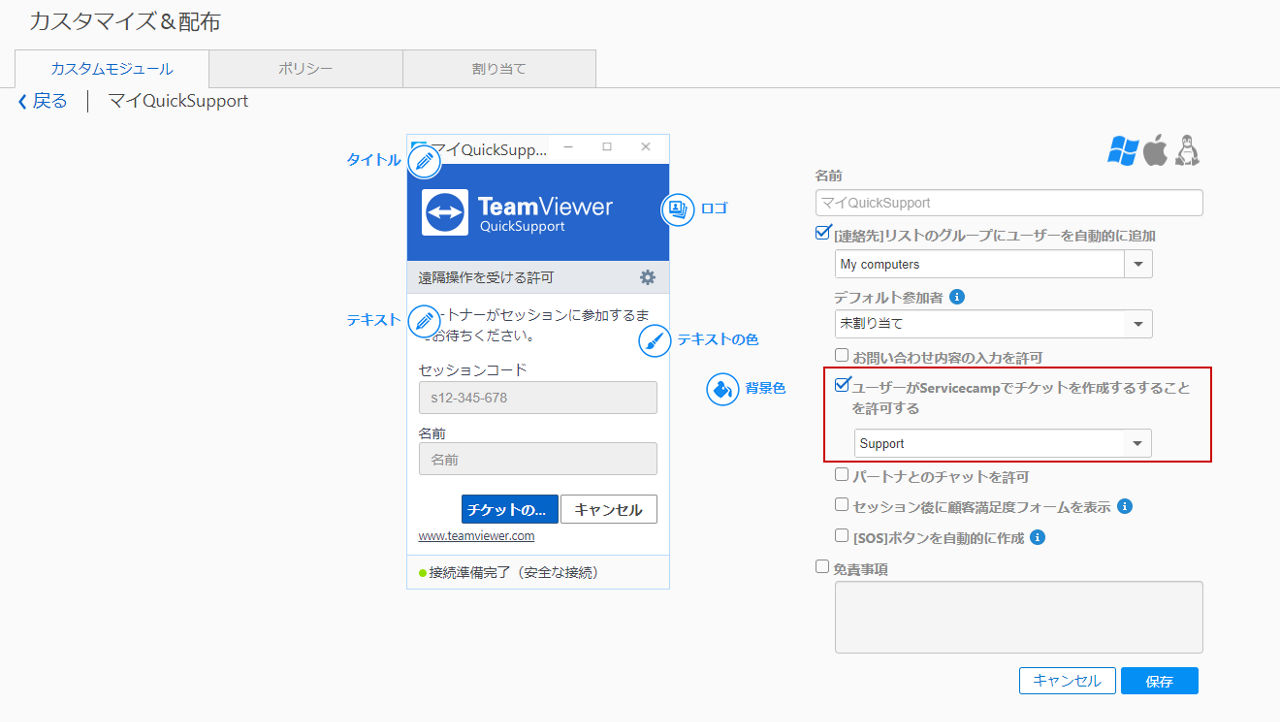Click the gear icon in QuickSupport preview
This screenshot has width=1280, height=722.
(x=648, y=277)
